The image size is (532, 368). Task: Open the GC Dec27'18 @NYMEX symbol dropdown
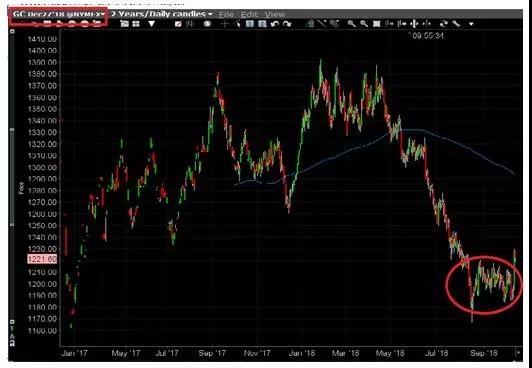click(58, 15)
